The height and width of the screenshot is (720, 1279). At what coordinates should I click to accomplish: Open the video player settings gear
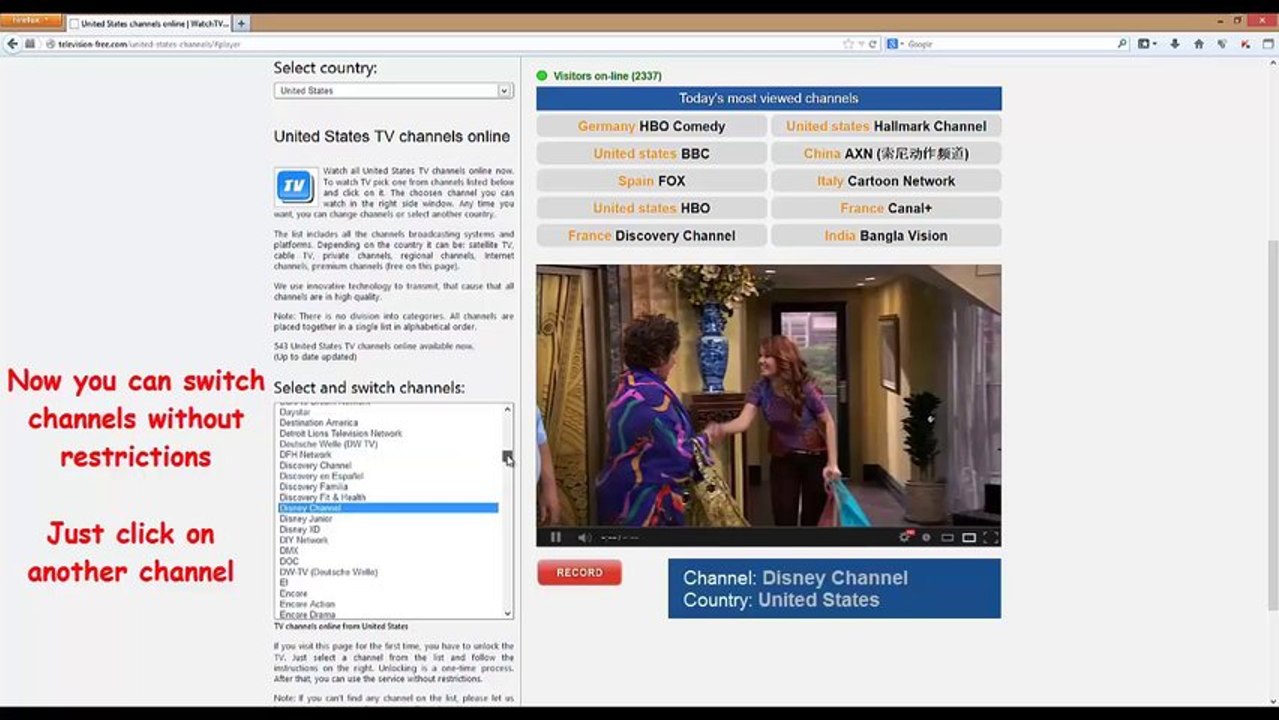905,537
